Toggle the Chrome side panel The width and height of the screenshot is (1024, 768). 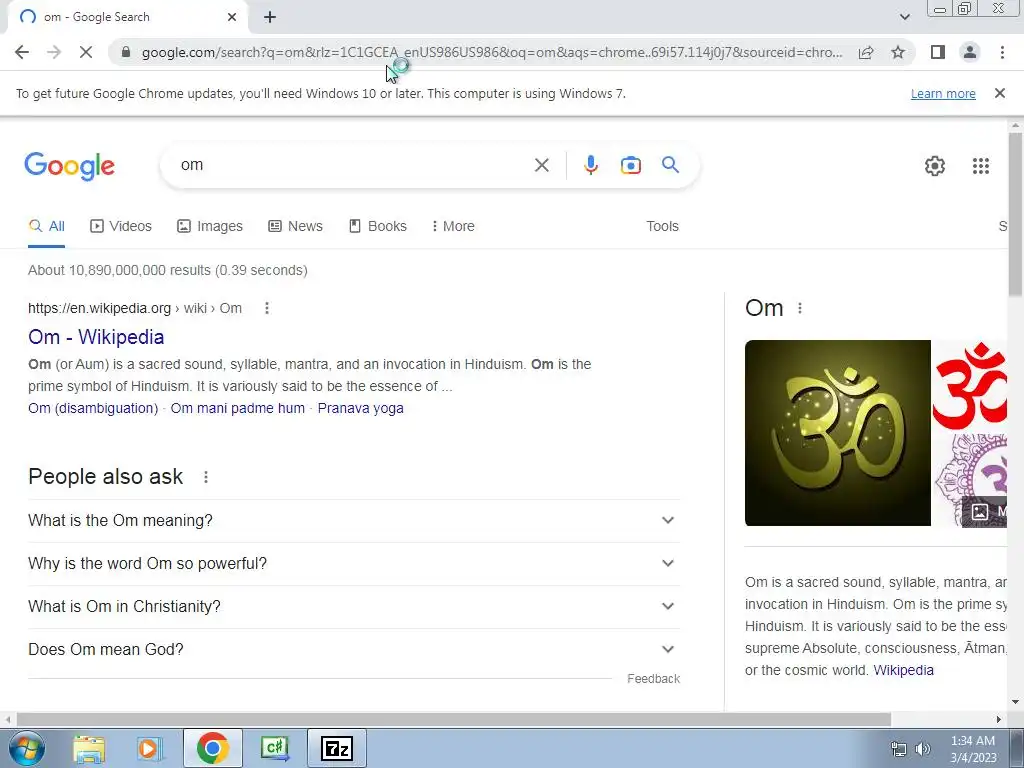(x=938, y=52)
